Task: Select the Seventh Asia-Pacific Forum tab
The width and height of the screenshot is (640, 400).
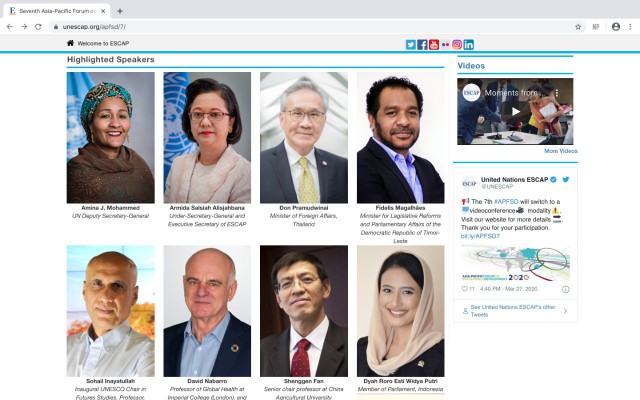Action: (x=55, y=10)
